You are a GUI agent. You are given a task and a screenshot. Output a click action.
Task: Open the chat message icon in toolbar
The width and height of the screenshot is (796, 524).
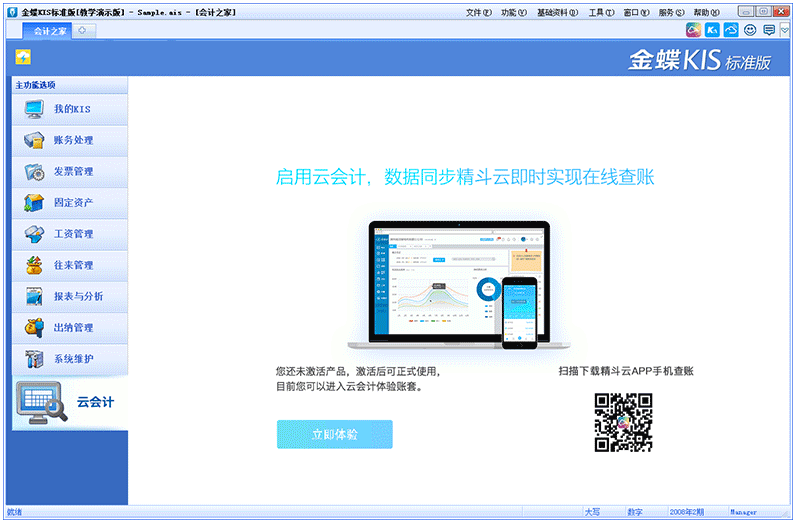(769, 31)
